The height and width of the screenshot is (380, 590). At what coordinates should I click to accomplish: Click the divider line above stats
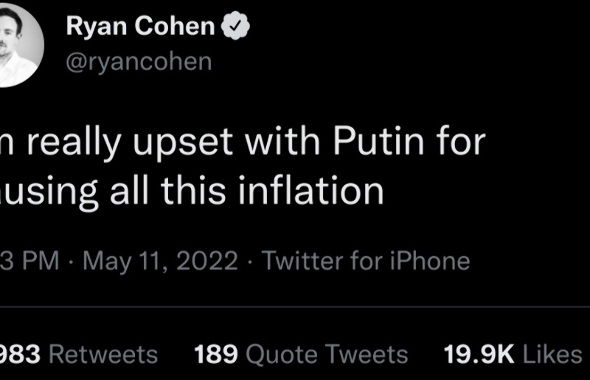tap(295, 307)
